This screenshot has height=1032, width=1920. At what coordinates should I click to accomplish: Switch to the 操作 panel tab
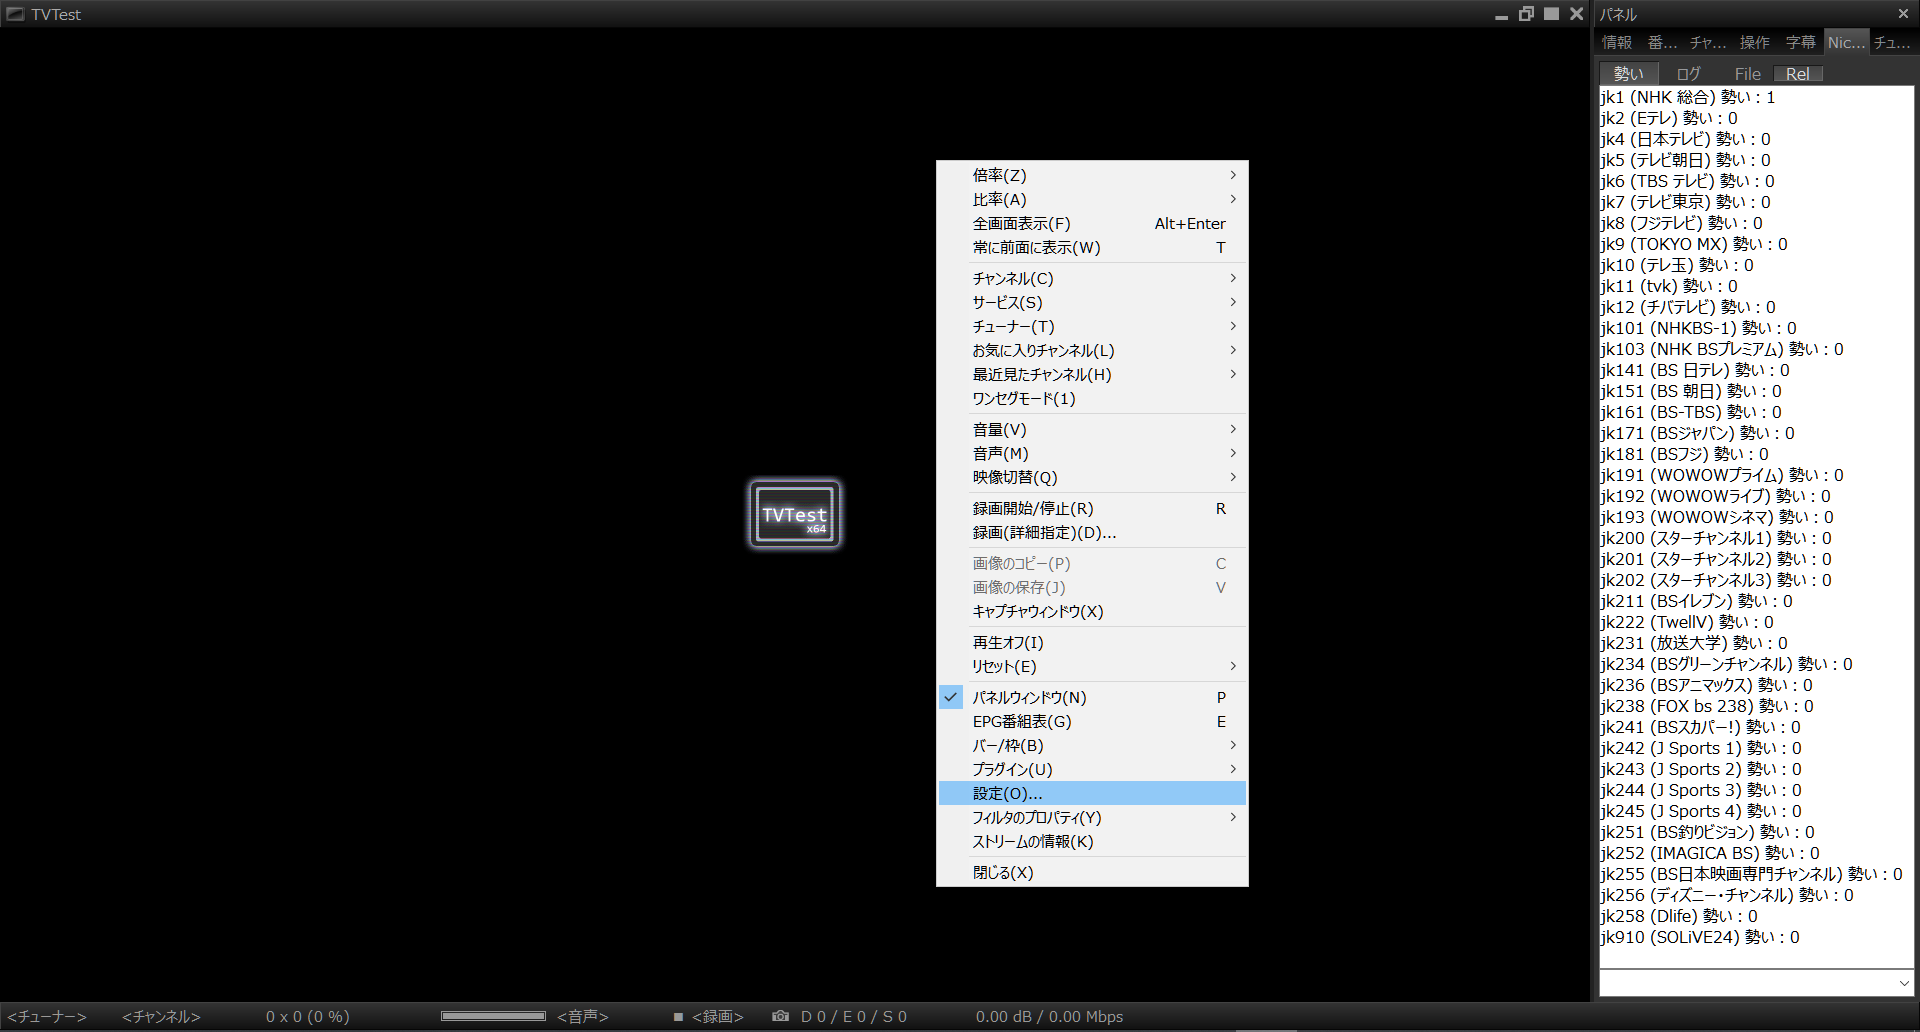[x=1755, y=42]
